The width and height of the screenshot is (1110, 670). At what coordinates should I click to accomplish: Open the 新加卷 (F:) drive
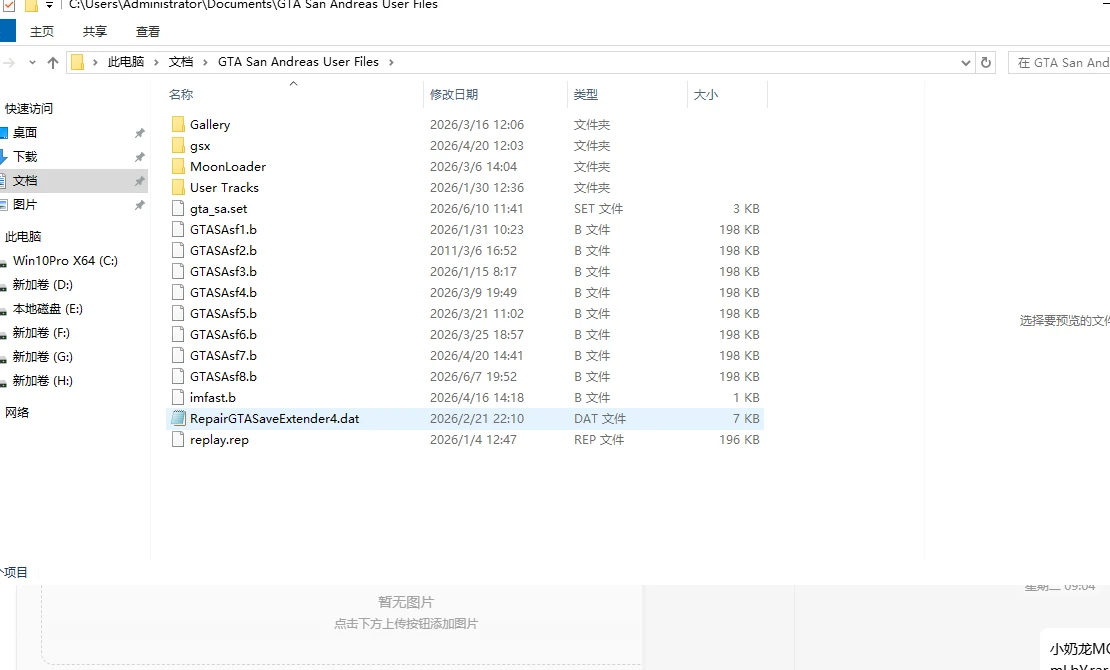point(41,333)
